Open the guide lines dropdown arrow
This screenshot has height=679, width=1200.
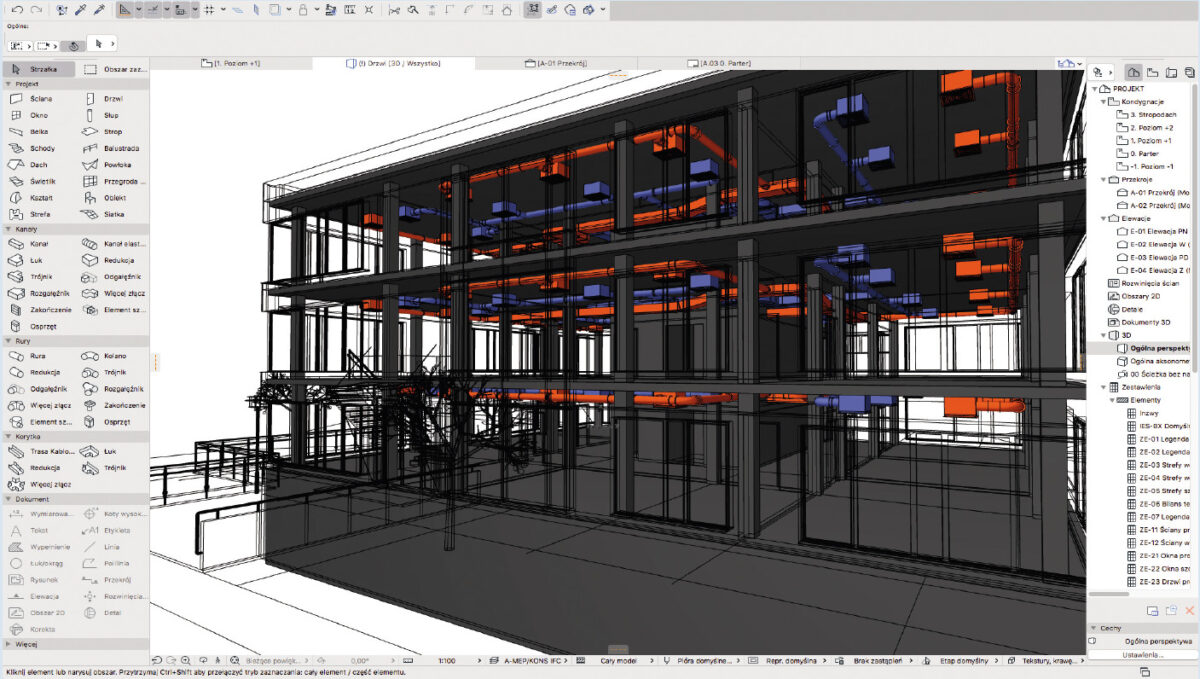(x=138, y=10)
